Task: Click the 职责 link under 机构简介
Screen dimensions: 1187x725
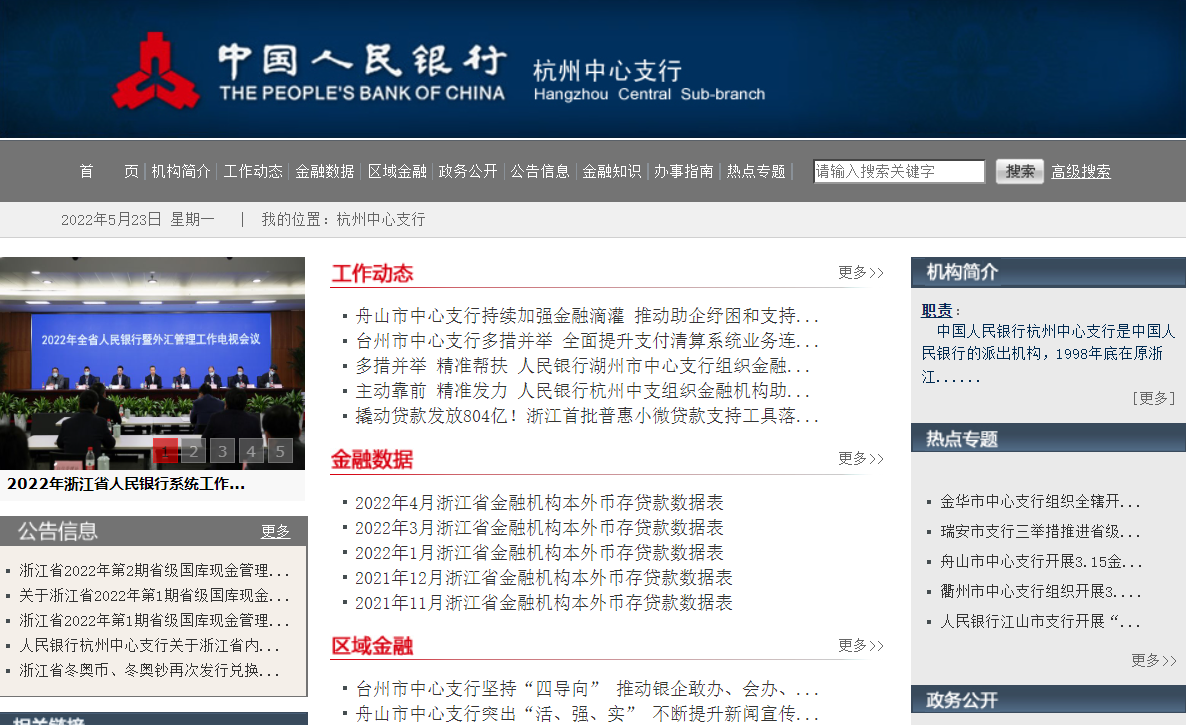Action: point(936,311)
